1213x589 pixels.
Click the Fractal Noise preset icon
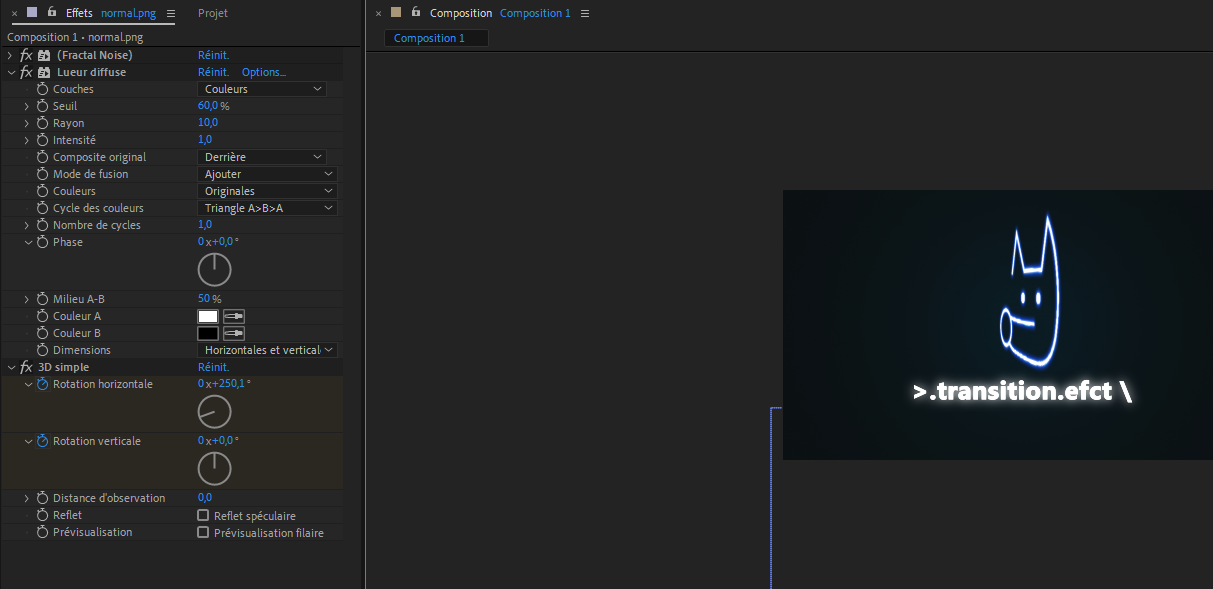[x=44, y=55]
